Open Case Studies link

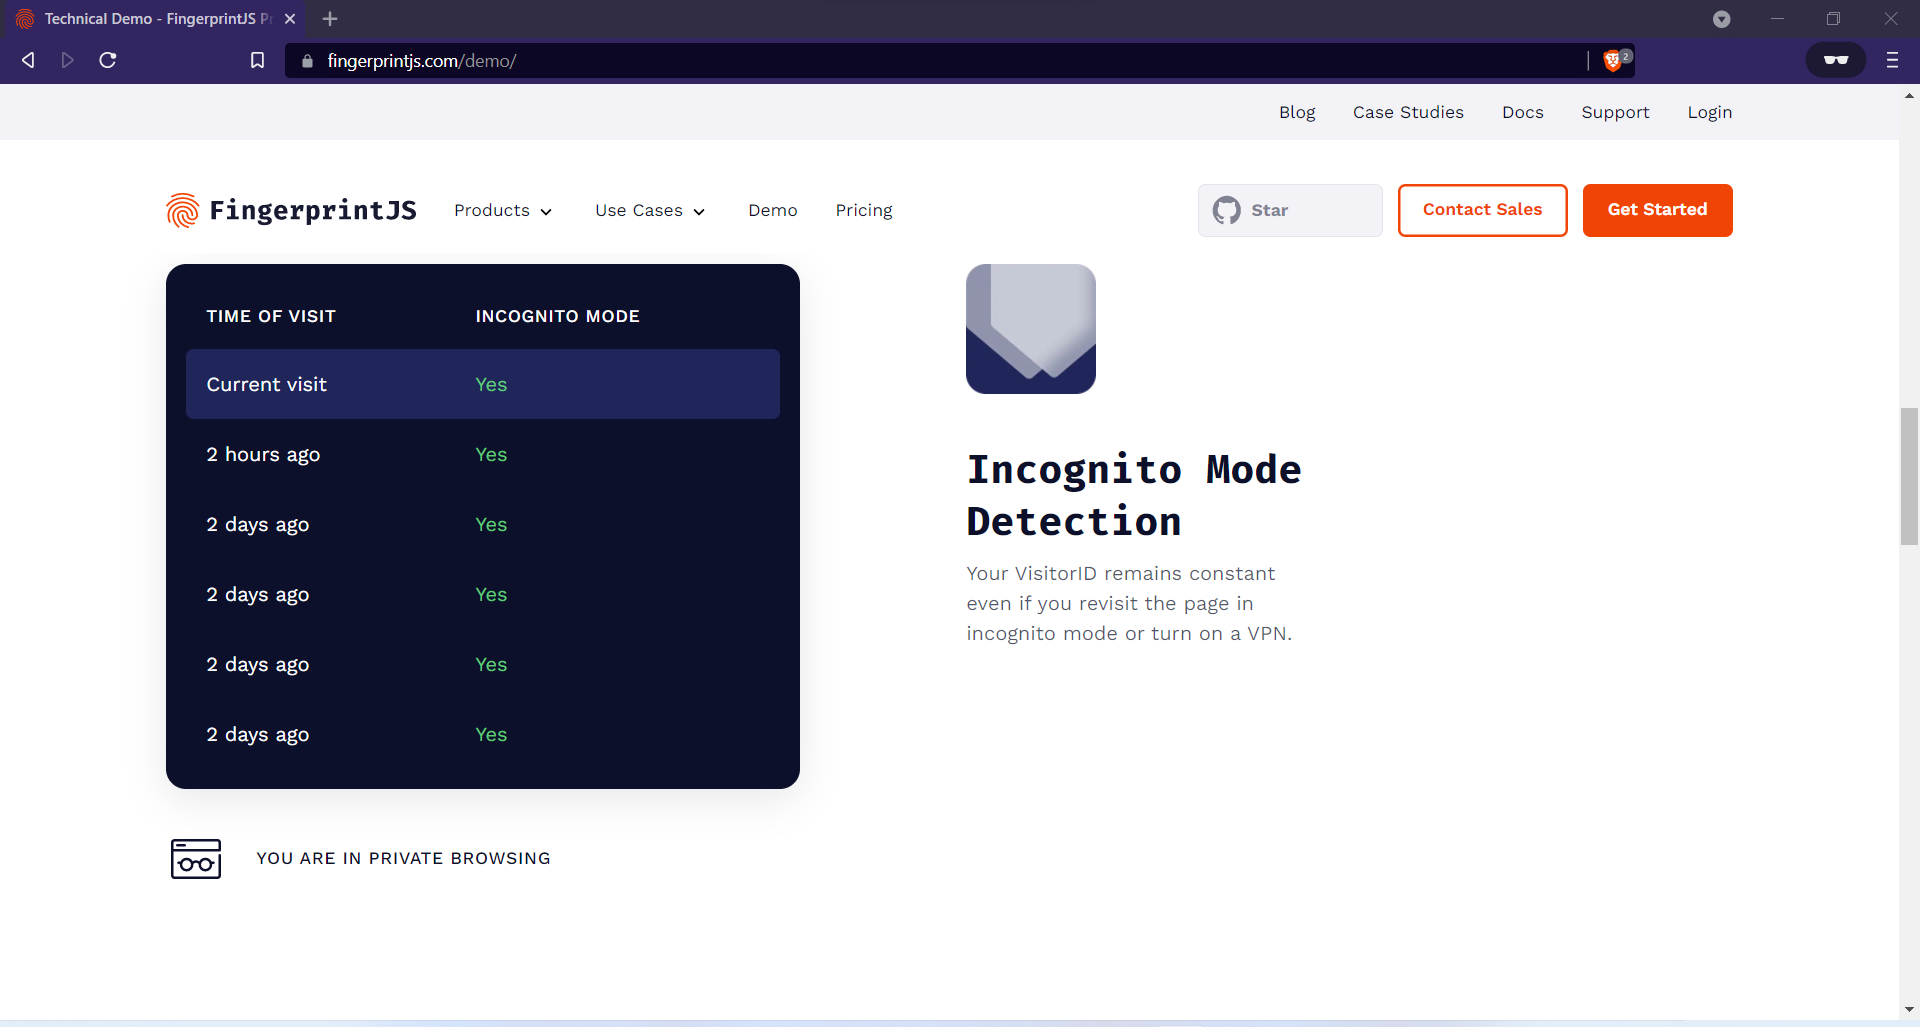click(1408, 112)
